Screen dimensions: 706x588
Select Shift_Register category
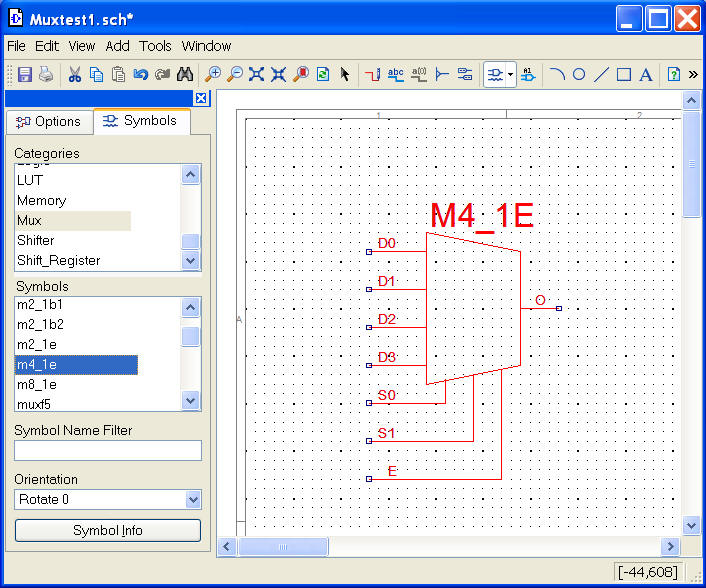pos(59,260)
